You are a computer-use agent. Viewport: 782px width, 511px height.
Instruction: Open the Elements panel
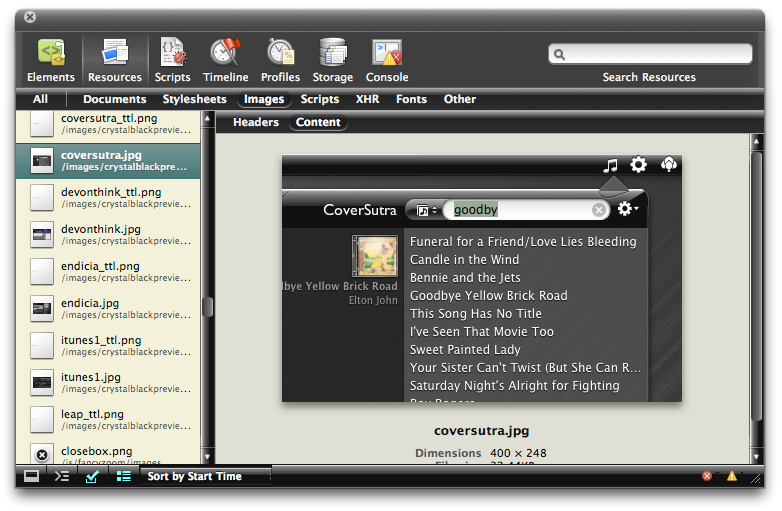click(x=51, y=60)
